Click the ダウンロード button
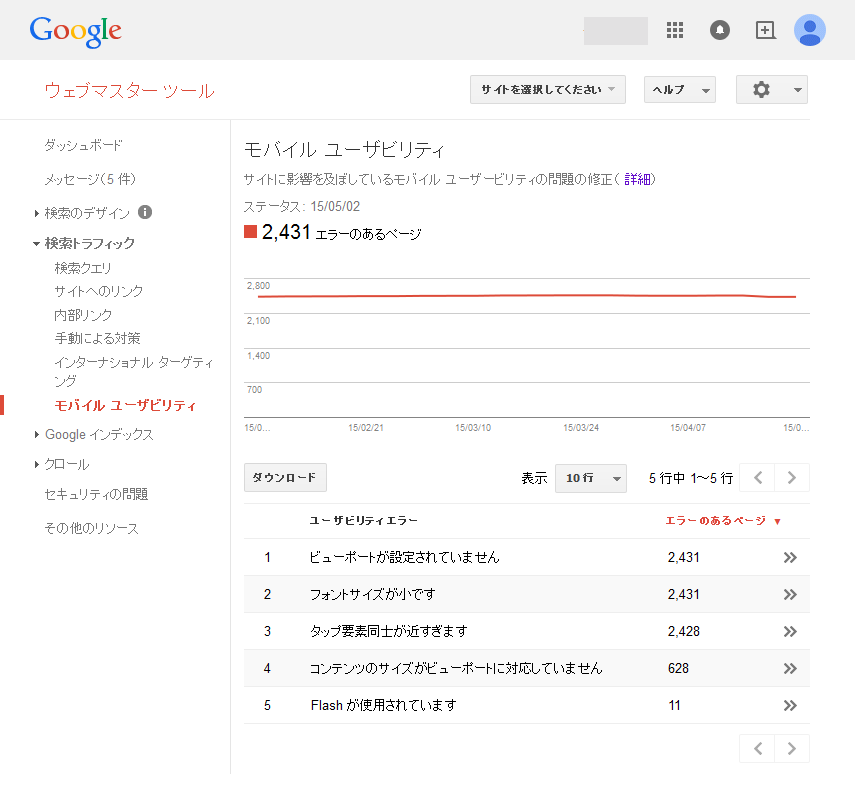This screenshot has width=855, height=787. click(285, 478)
